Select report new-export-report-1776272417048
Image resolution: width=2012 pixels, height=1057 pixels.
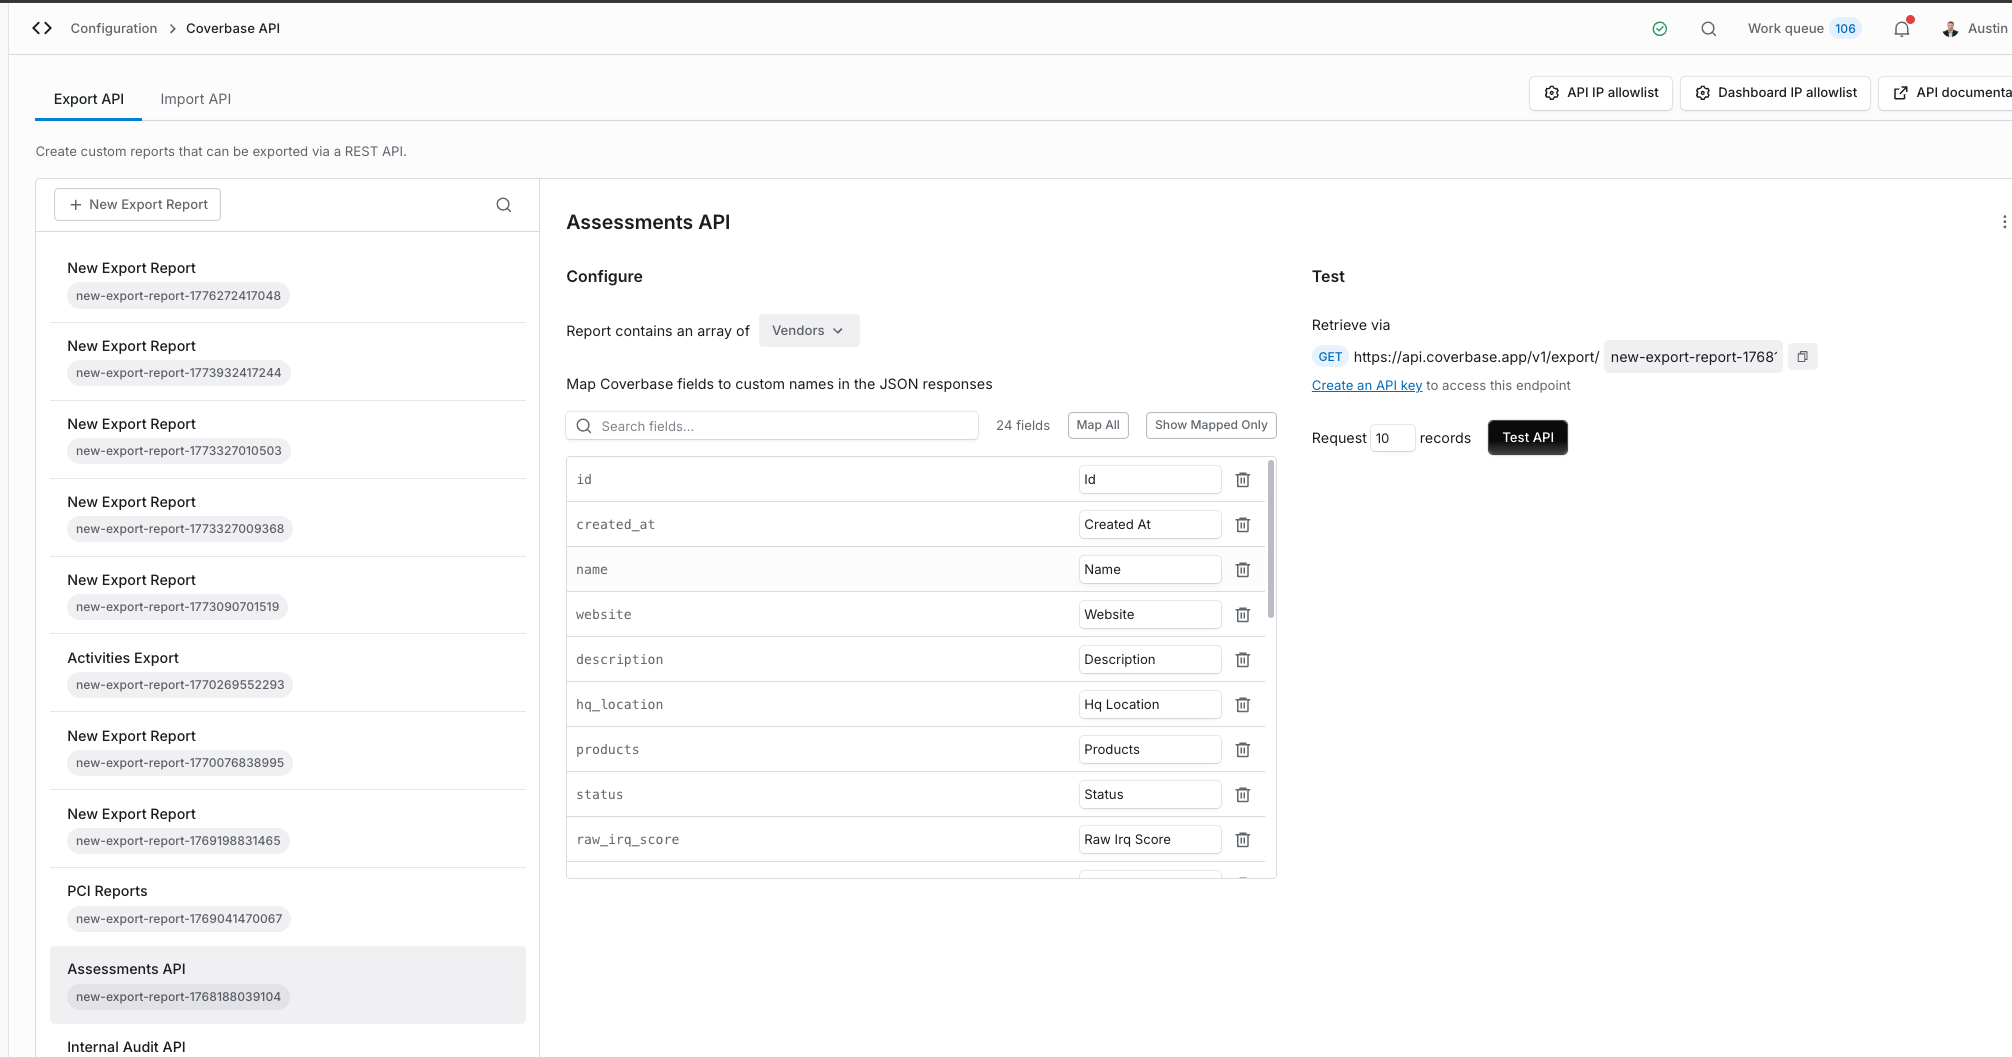tap(288, 283)
